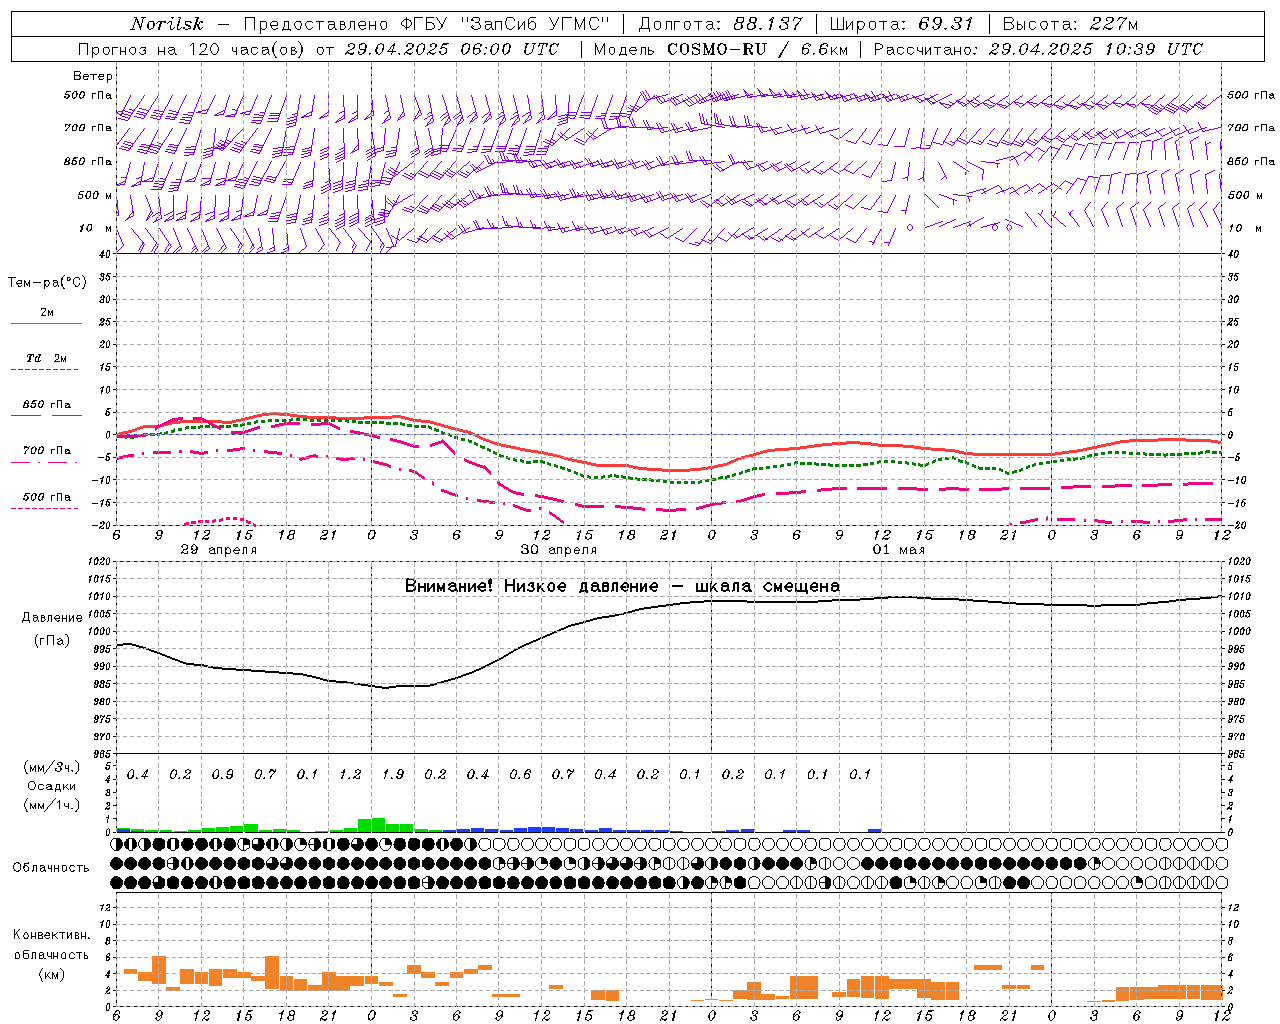Click the '29 апреля' date label

[x=218, y=550]
